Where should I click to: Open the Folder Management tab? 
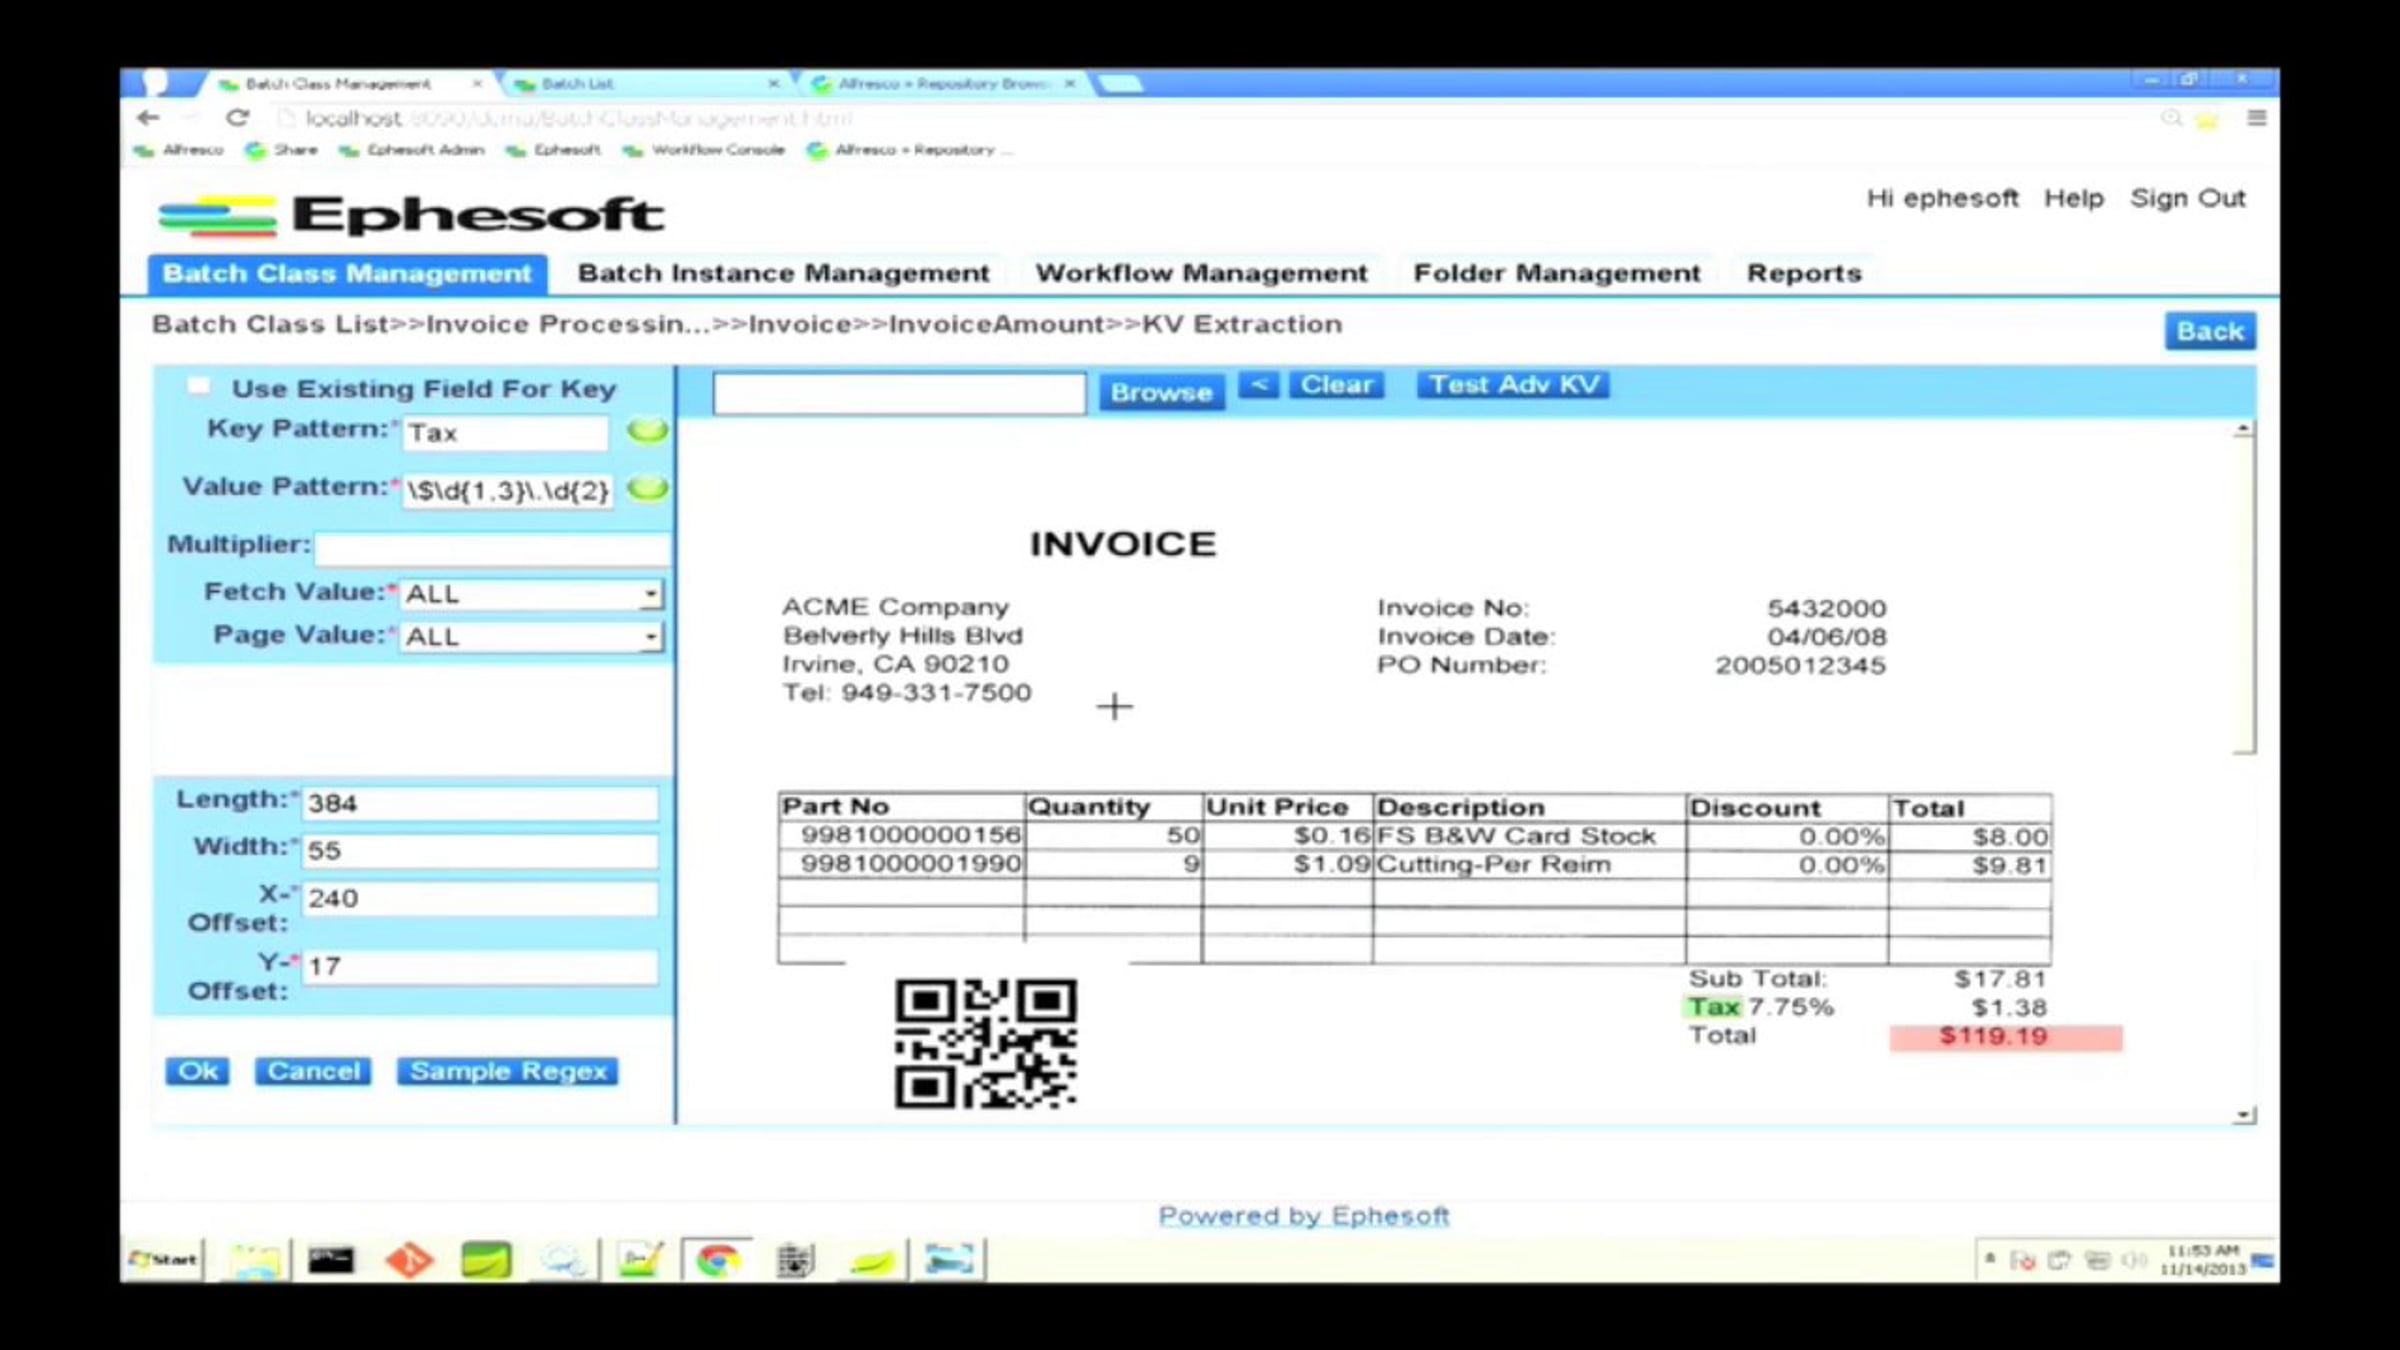pos(1556,274)
